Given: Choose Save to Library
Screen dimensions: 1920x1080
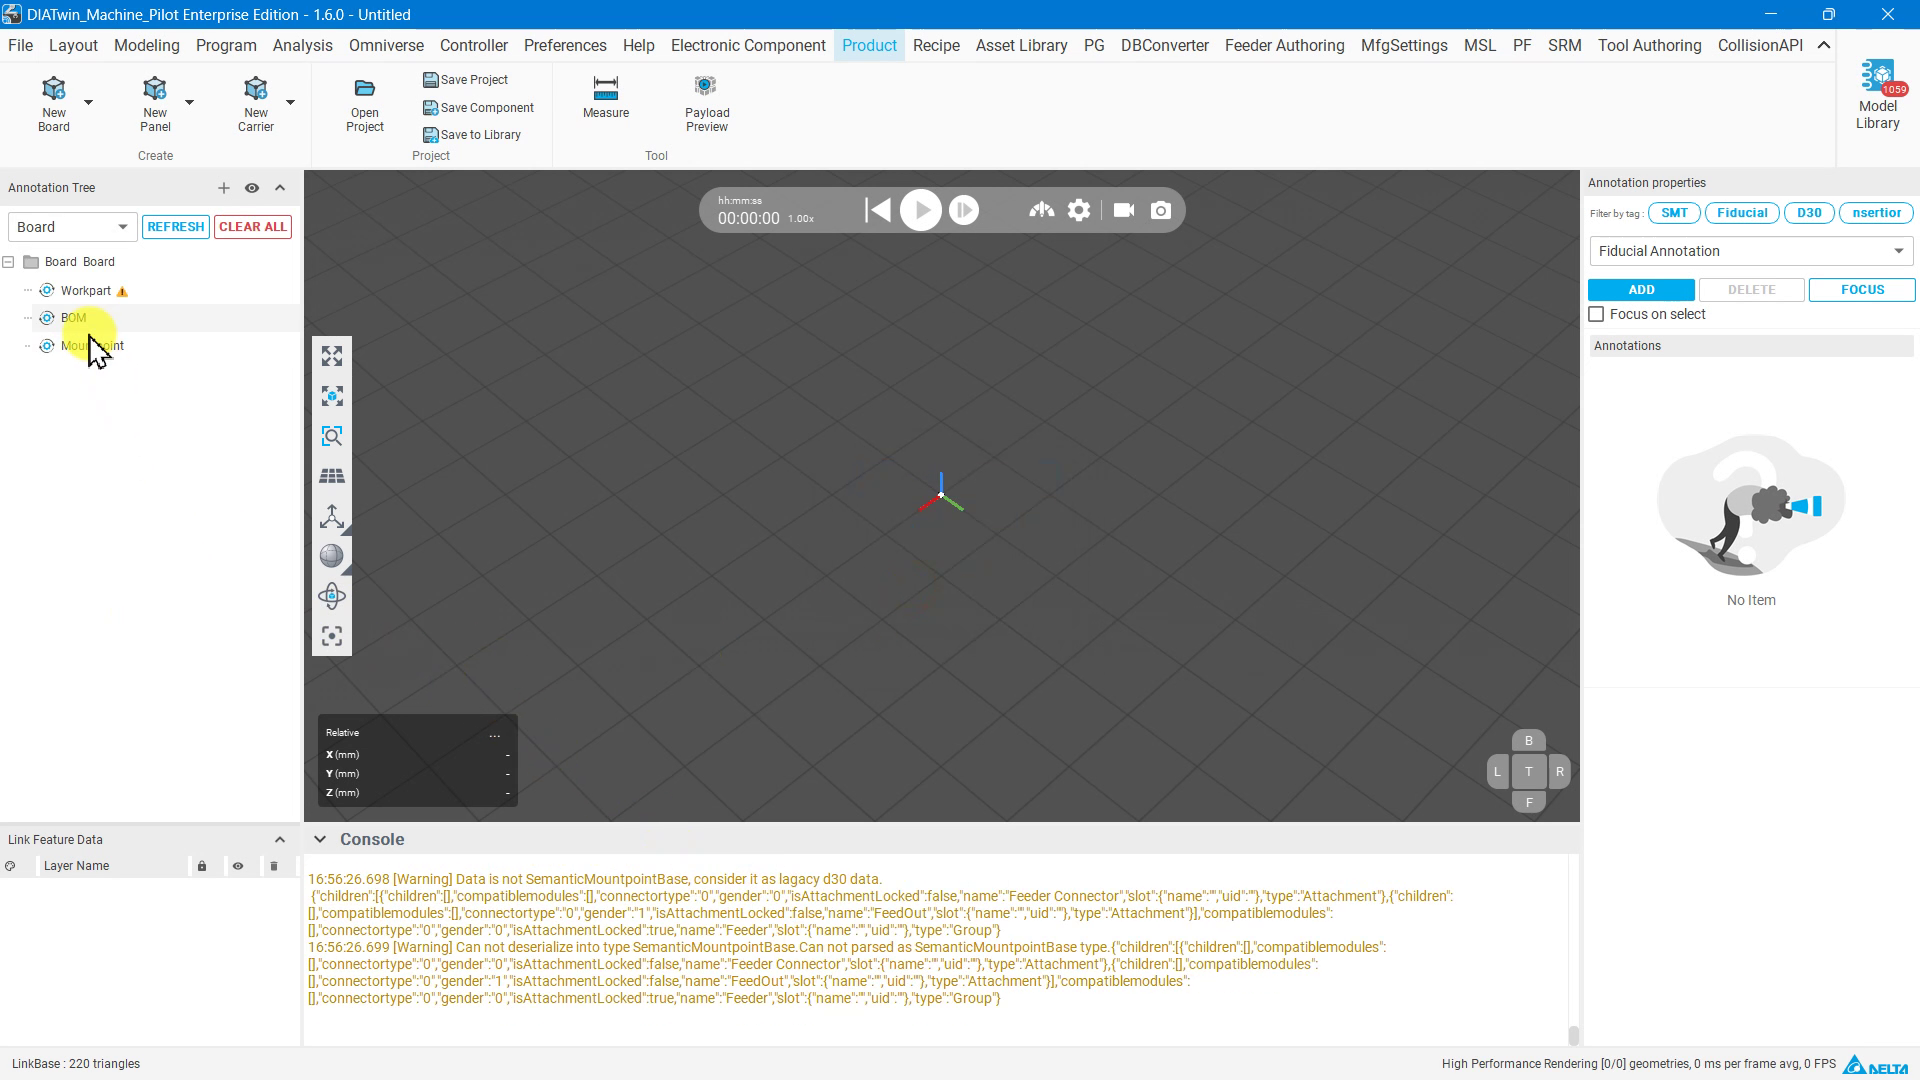Looking at the screenshot, I should (x=472, y=135).
